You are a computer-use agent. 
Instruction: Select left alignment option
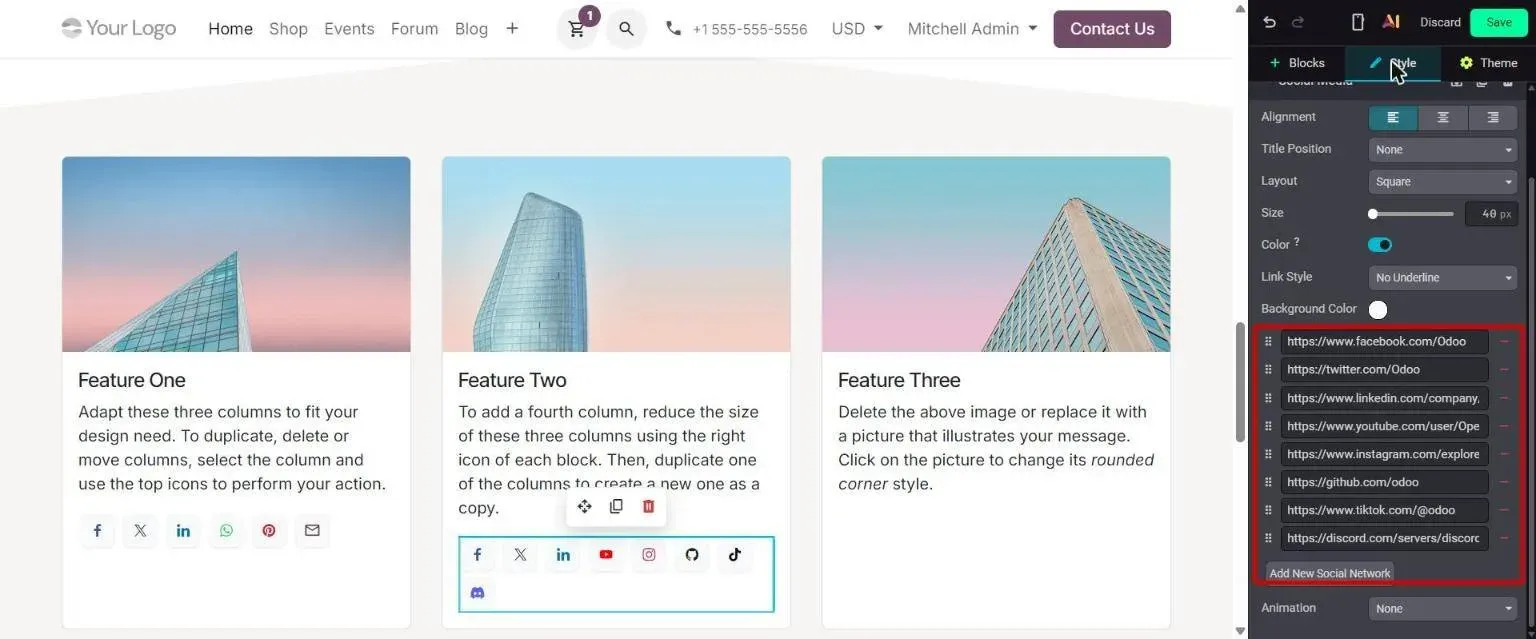[x=1393, y=117]
